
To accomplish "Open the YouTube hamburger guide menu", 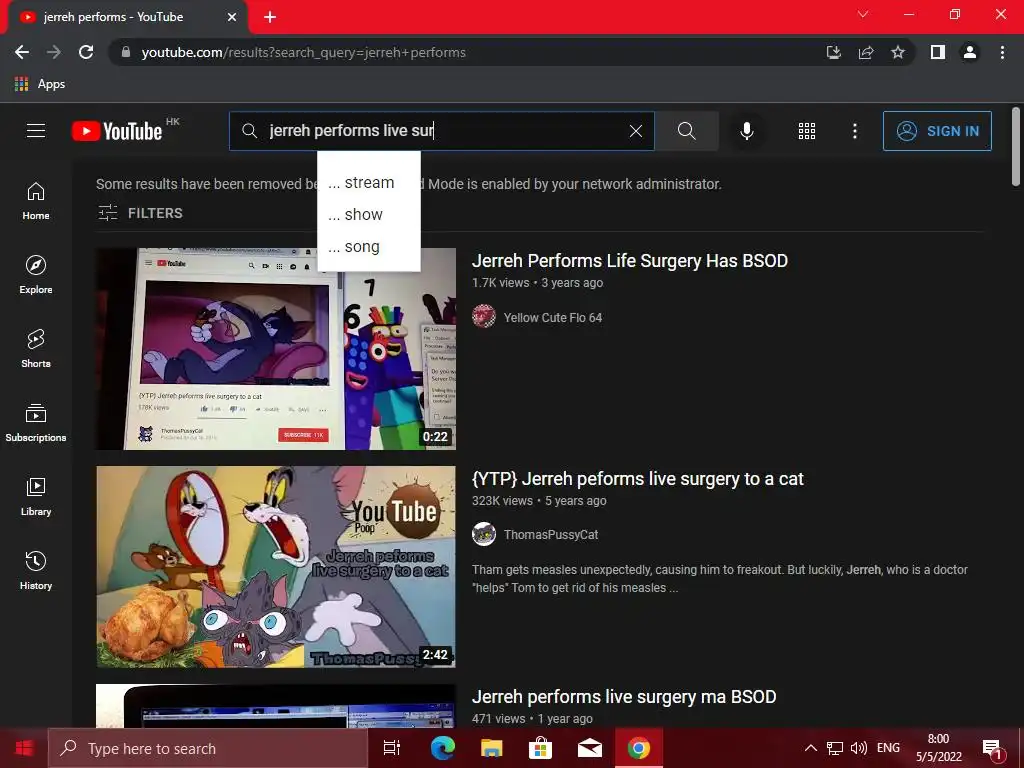I will [36, 131].
